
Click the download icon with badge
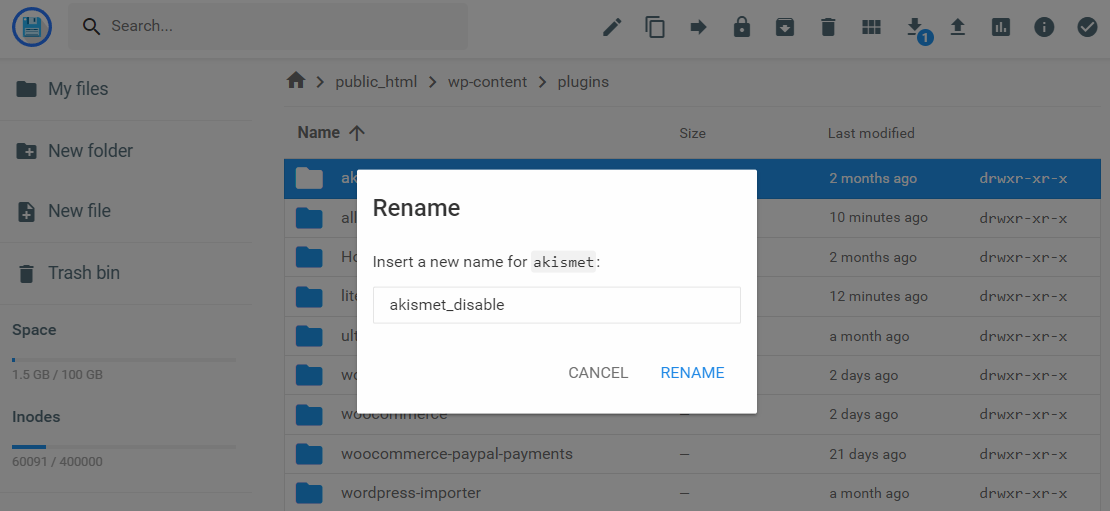(x=914, y=27)
